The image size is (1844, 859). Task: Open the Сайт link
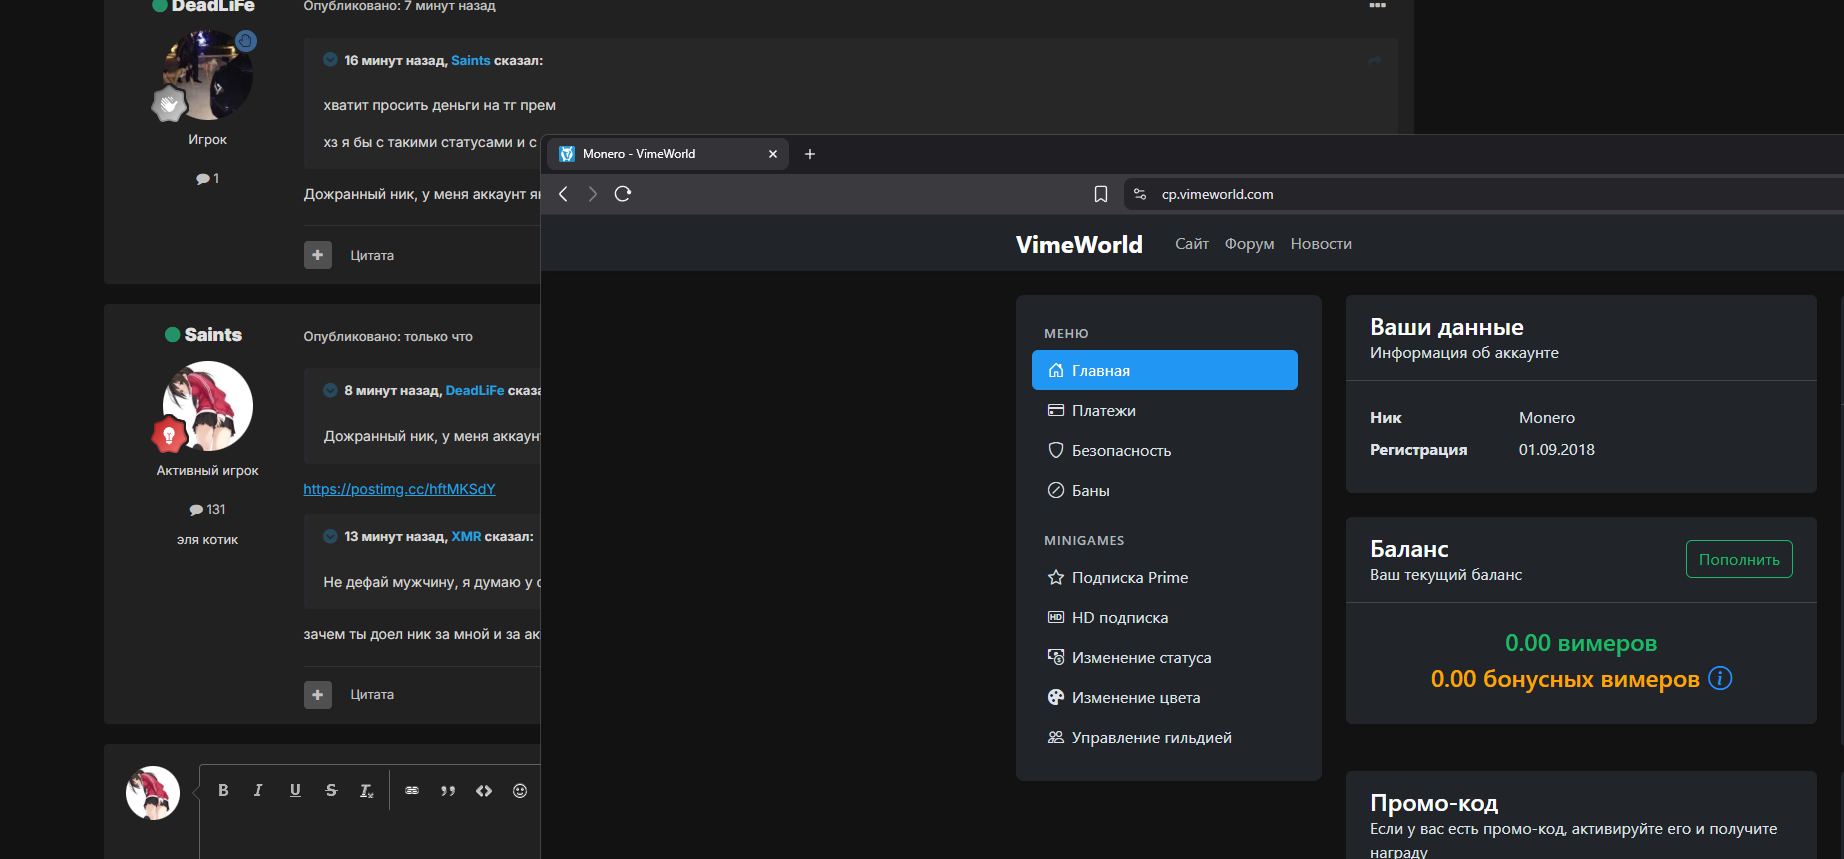[1192, 244]
